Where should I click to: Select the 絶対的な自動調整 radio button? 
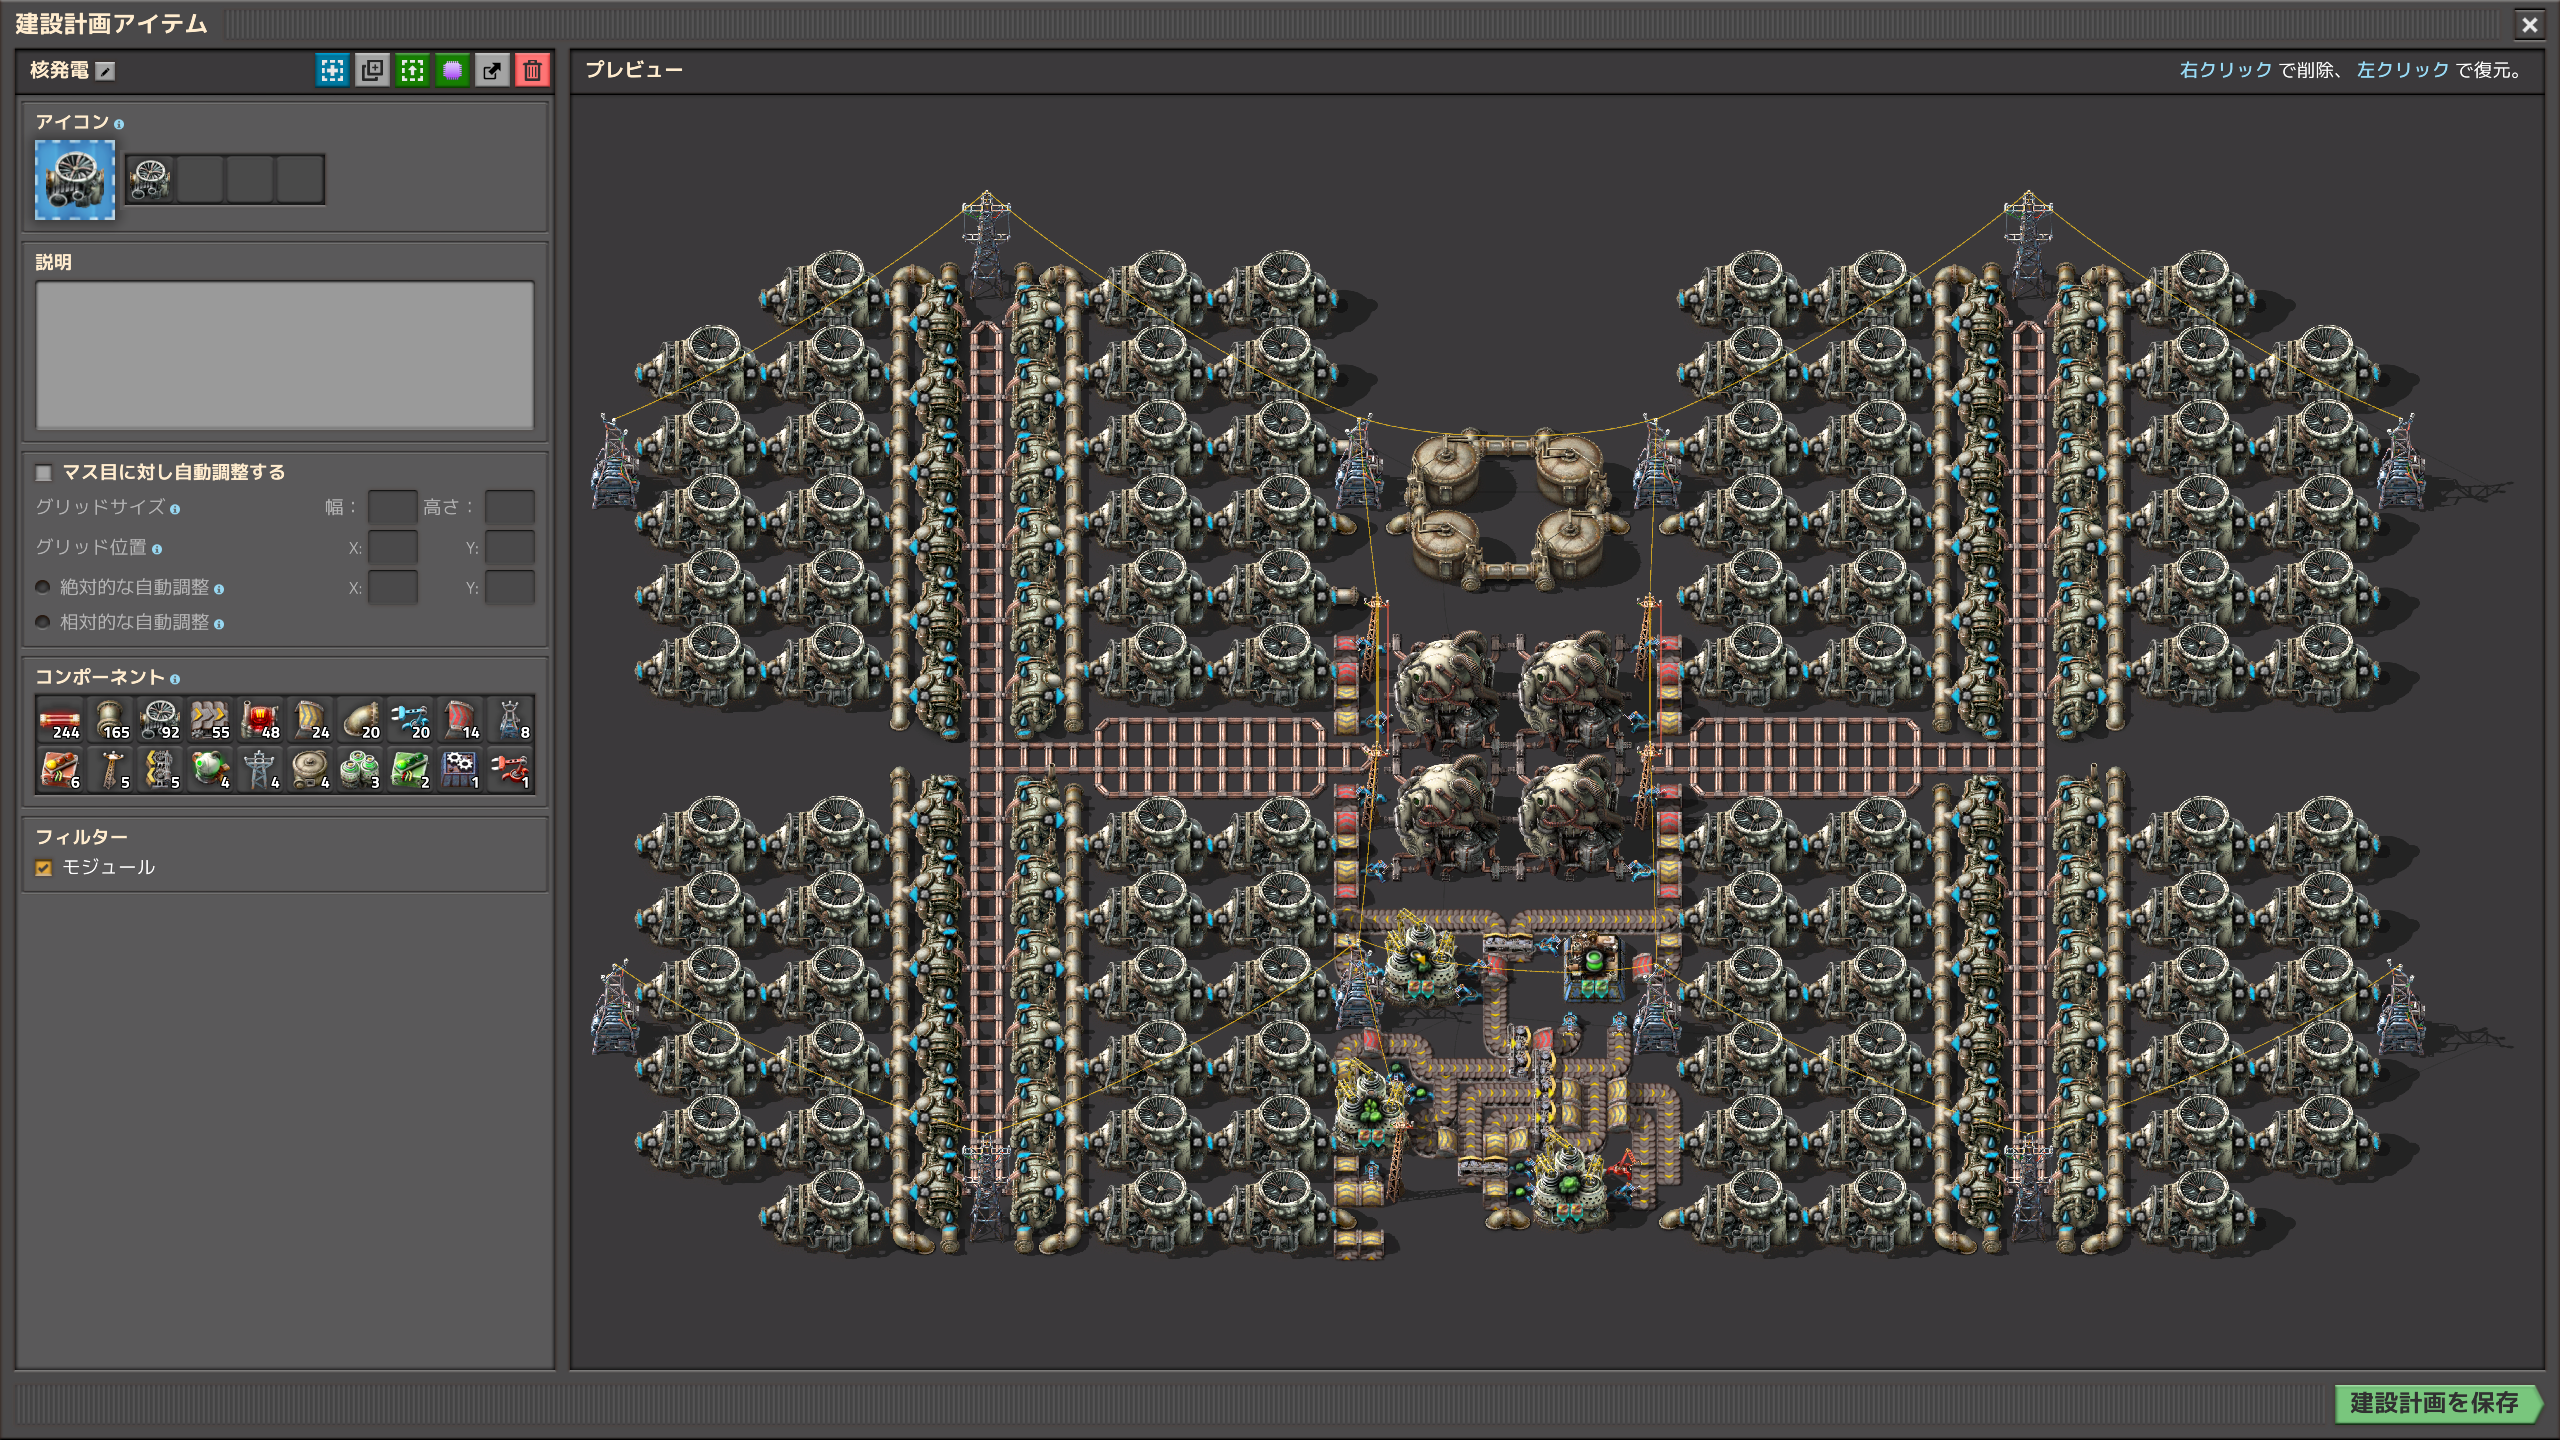(x=43, y=587)
